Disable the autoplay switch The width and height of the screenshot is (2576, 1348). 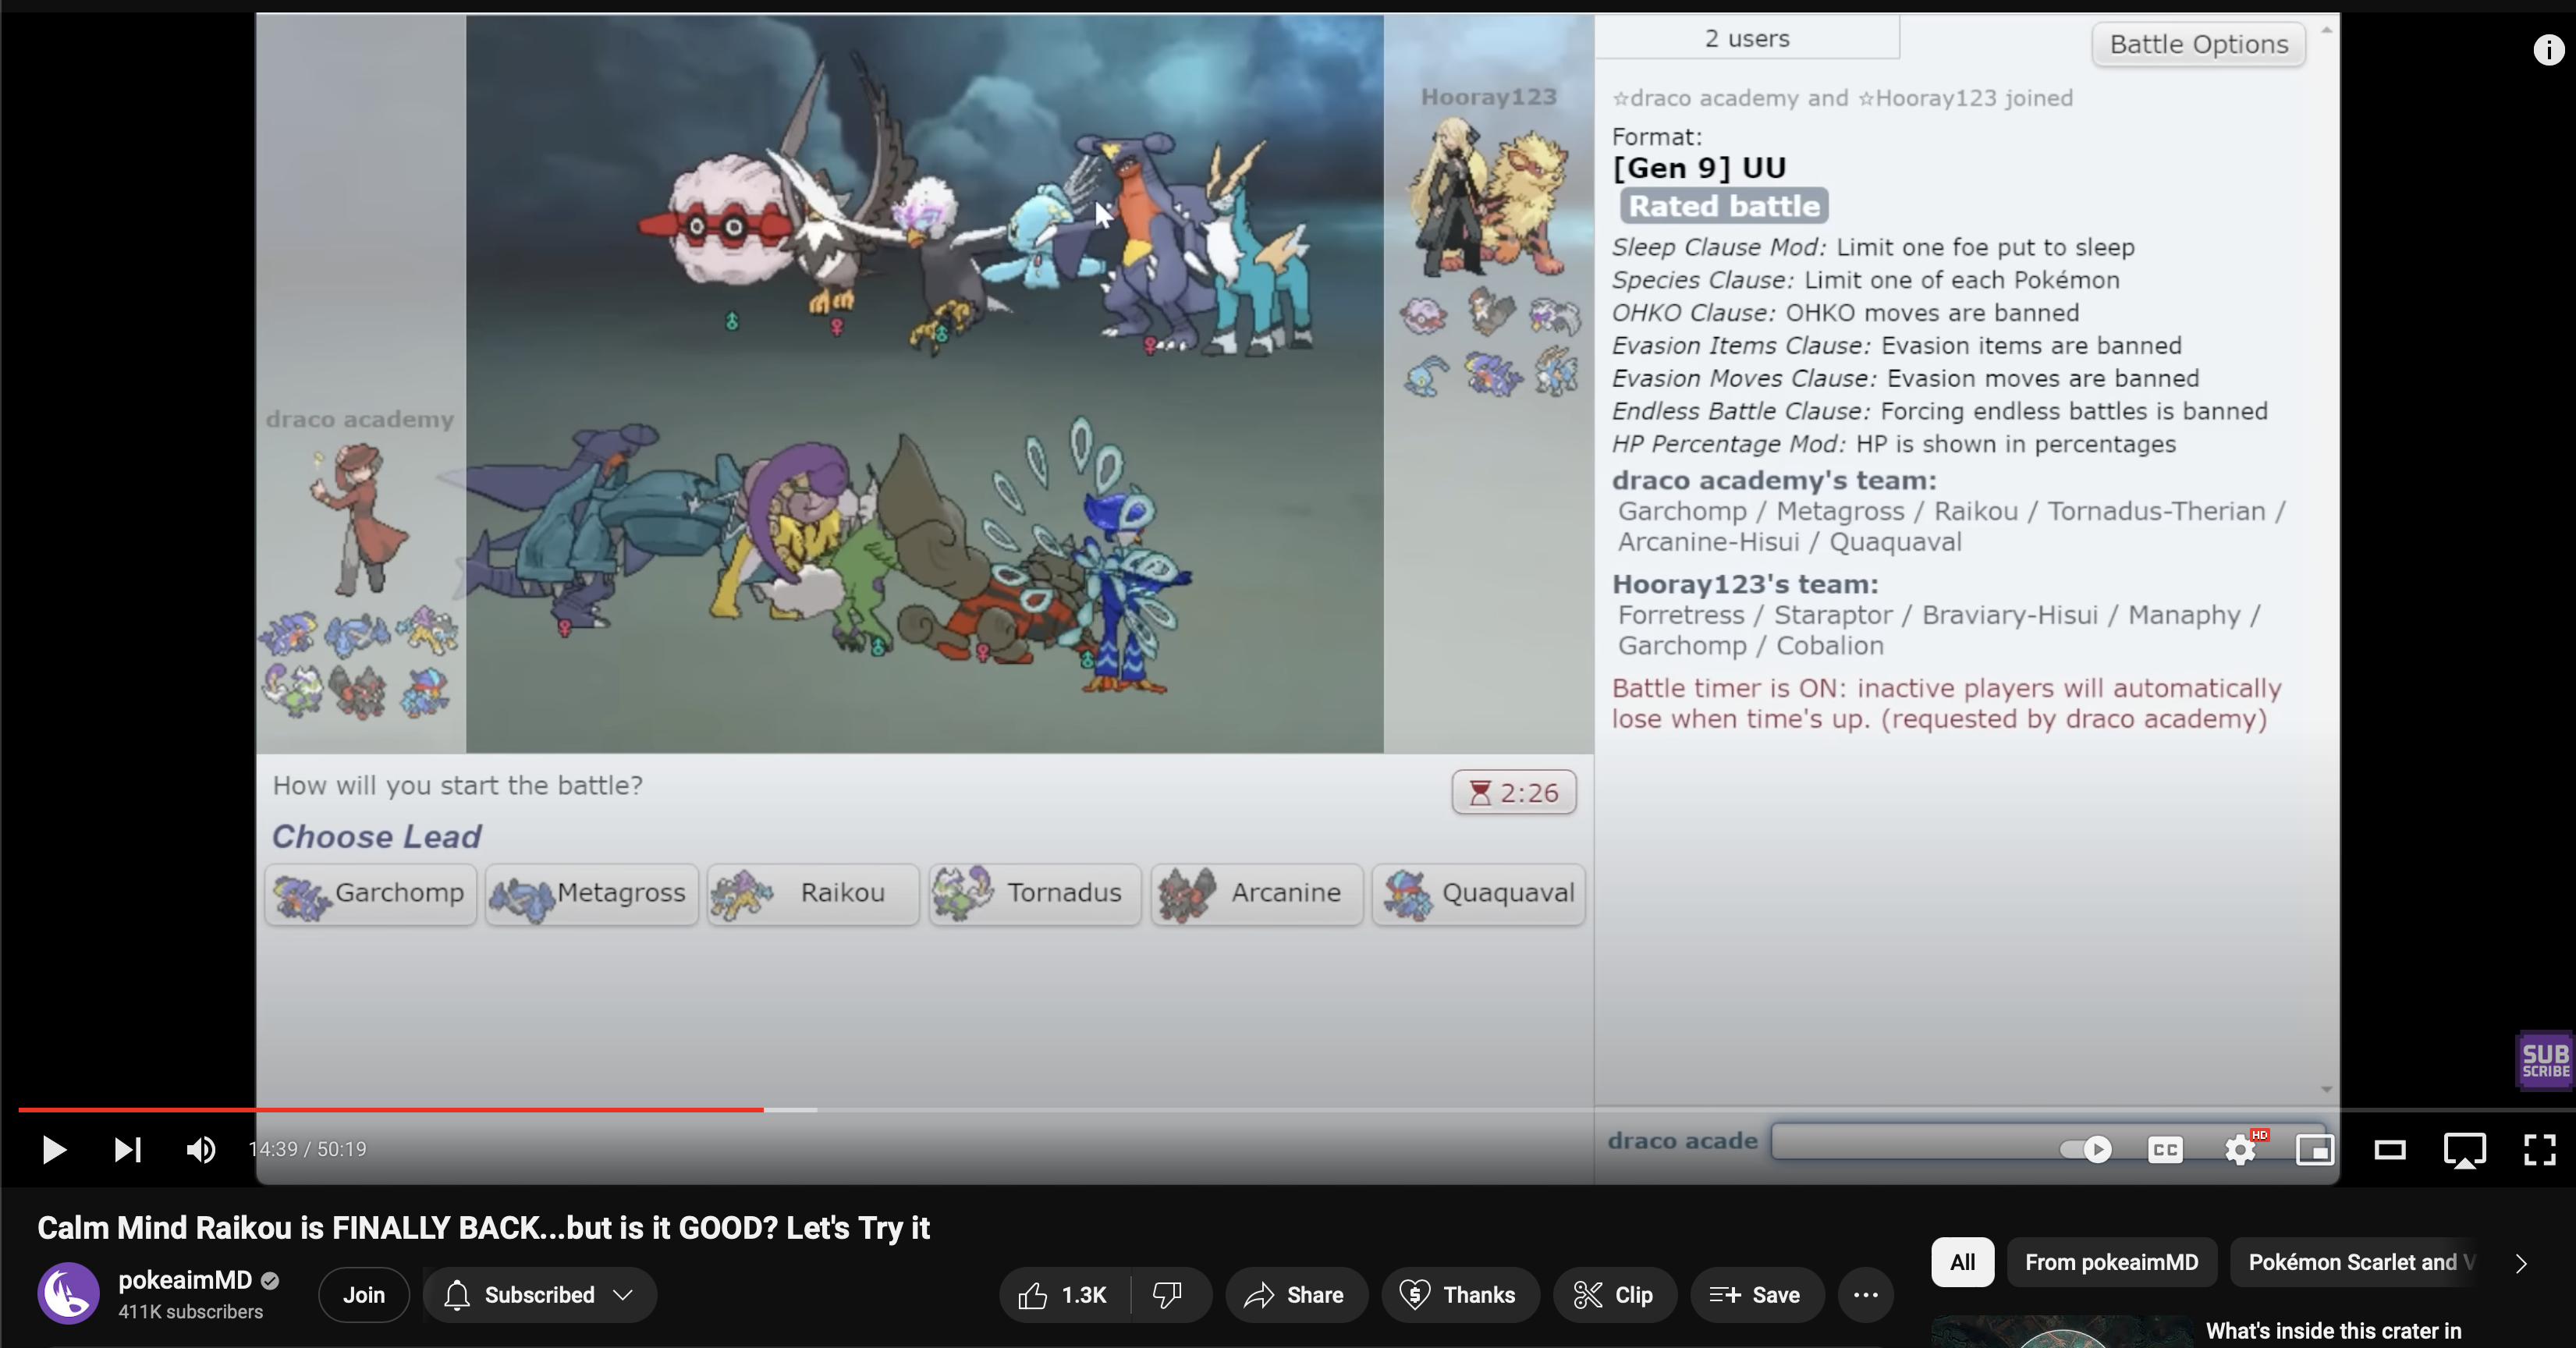(x=2086, y=1150)
